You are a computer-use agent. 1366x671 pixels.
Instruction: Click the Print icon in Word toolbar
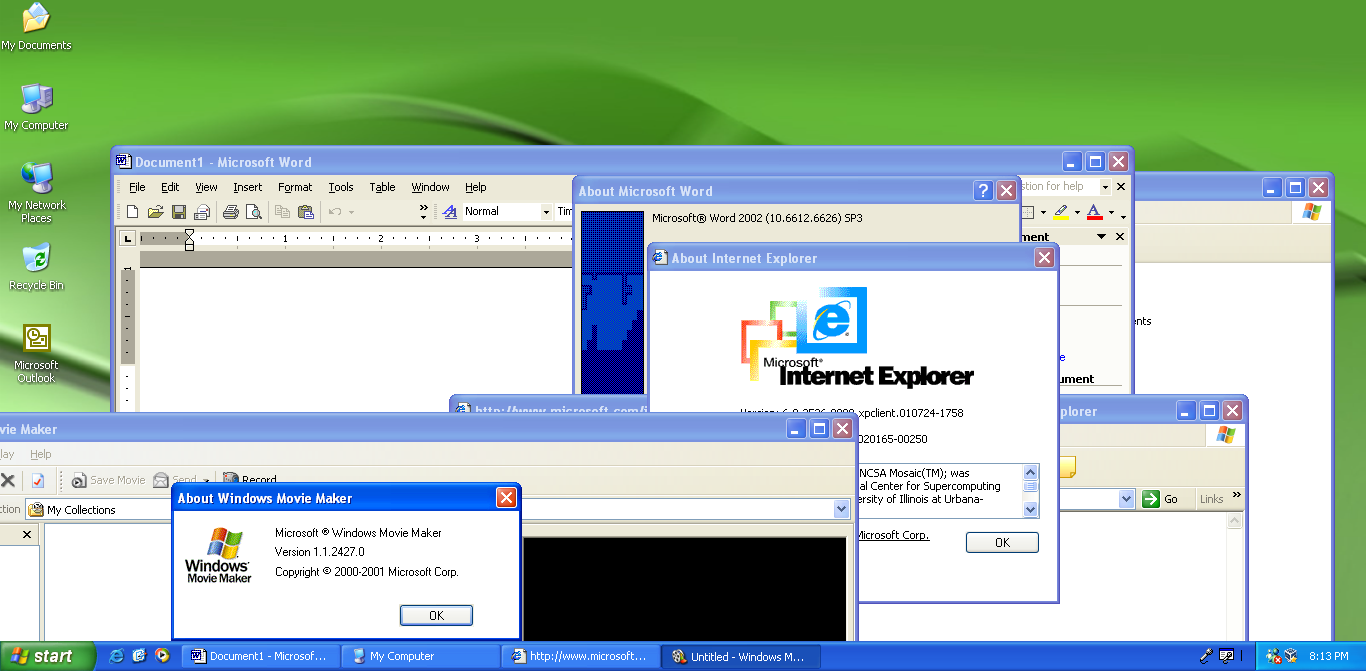pos(231,212)
